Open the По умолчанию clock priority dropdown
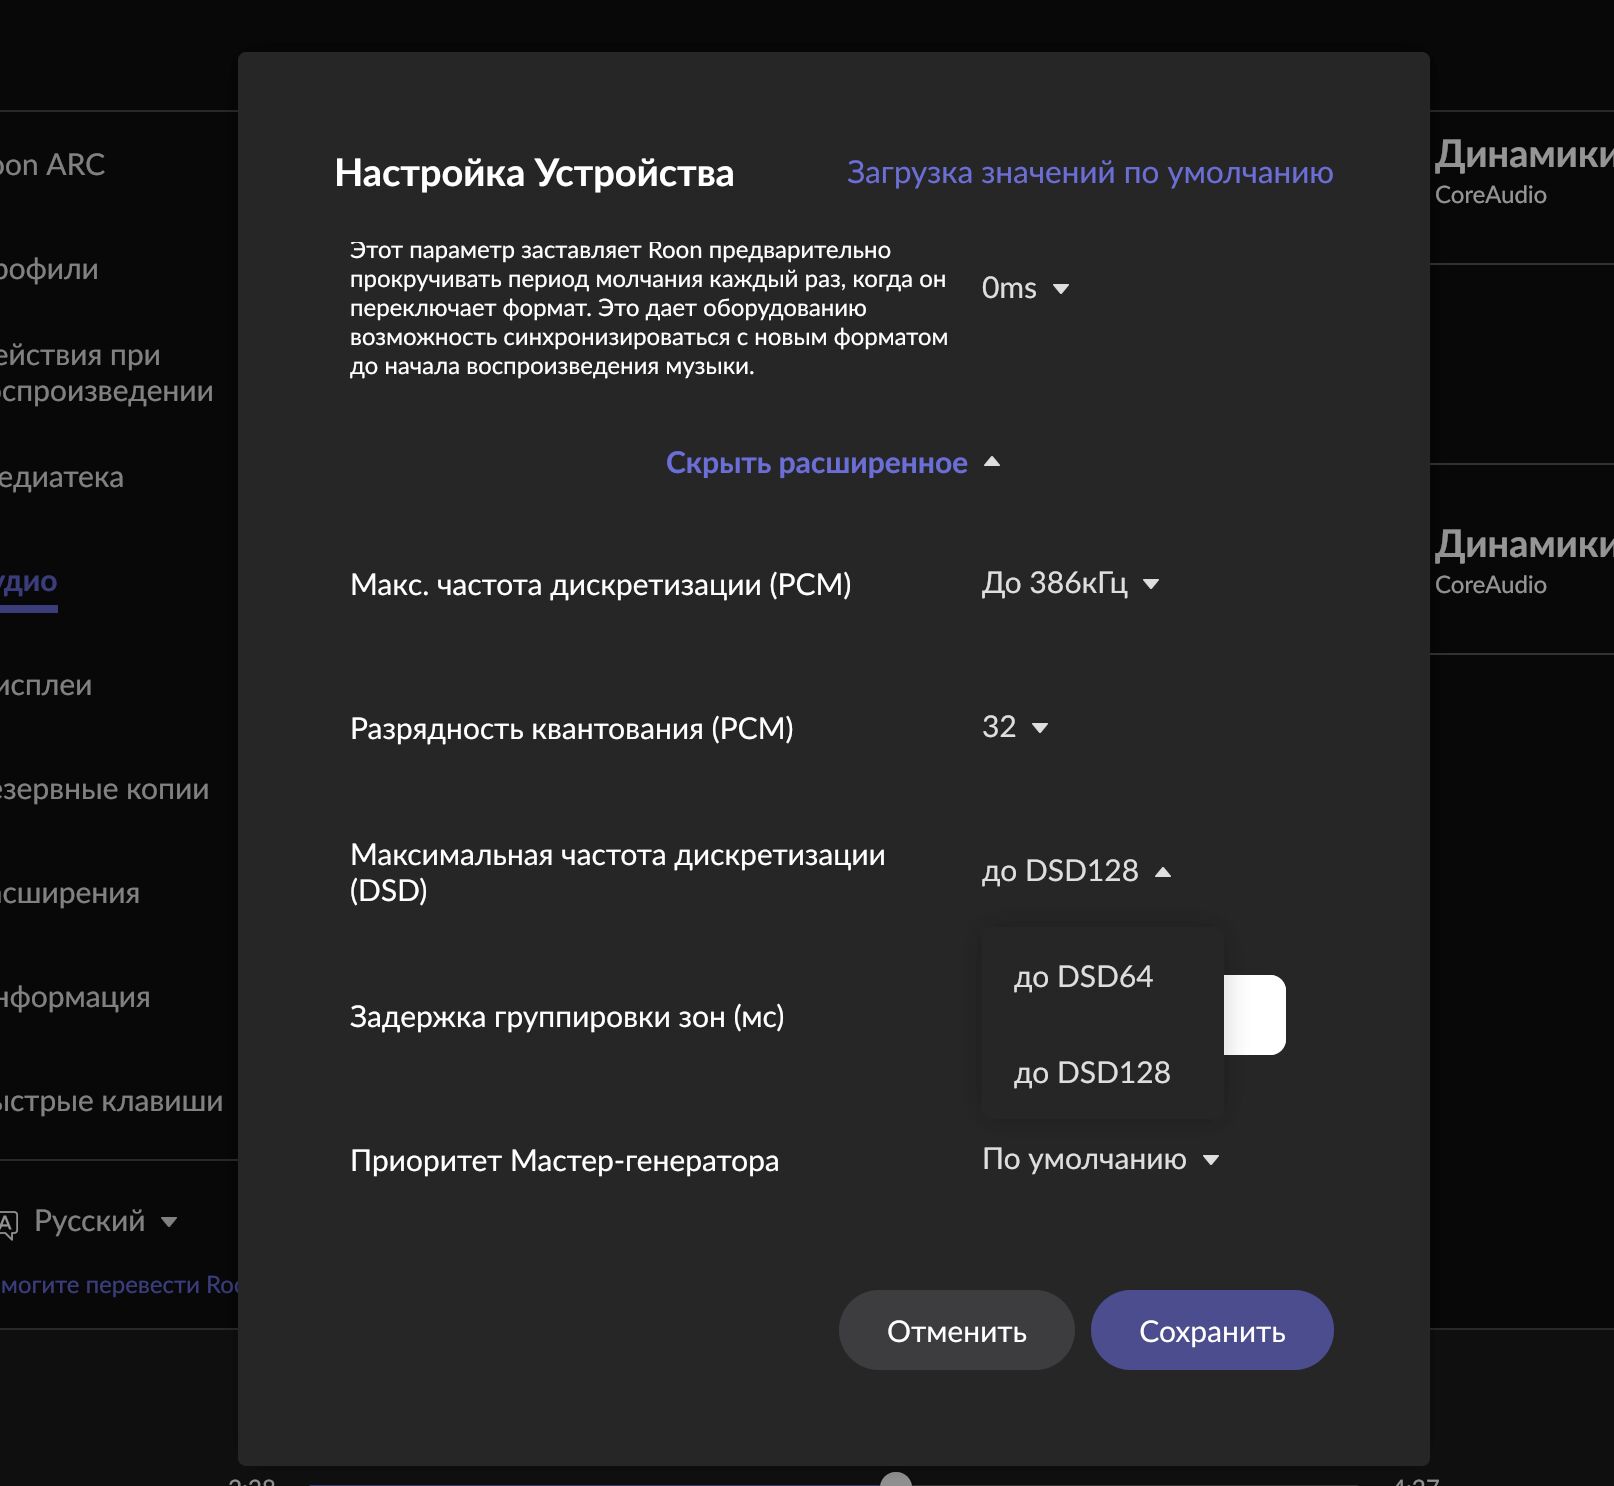1614x1486 pixels. coord(1100,1160)
